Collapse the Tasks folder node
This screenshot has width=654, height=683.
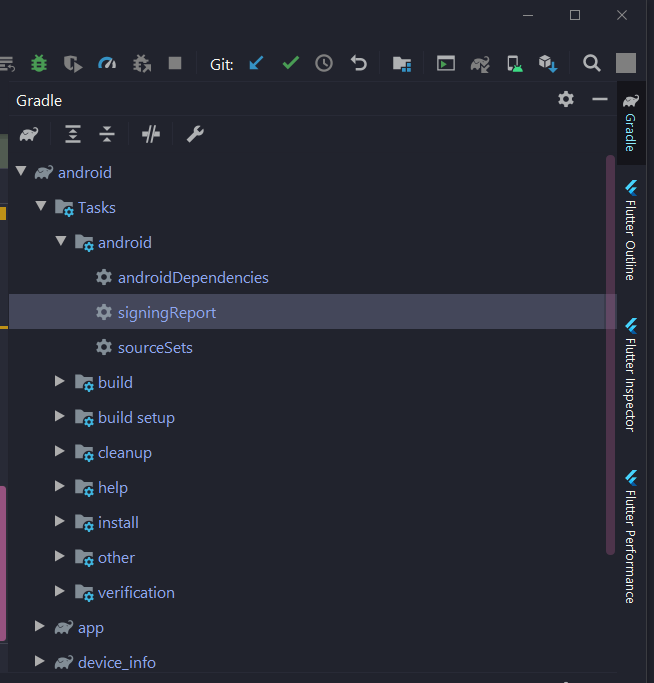pyautogui.click(x=41, y=207)
